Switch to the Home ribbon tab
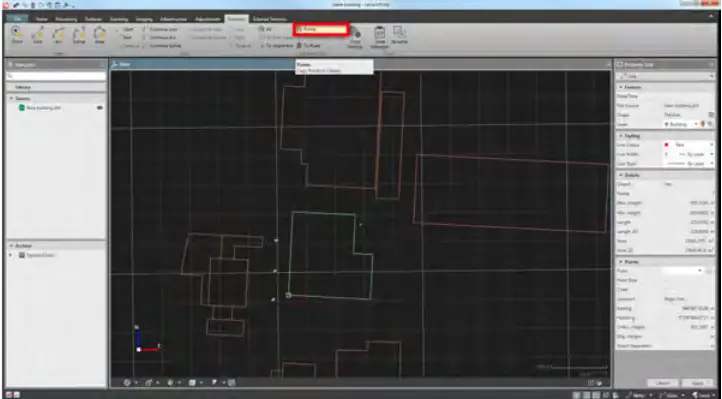Viewport: 722px width, 399px height. click(x=41, y=19)
